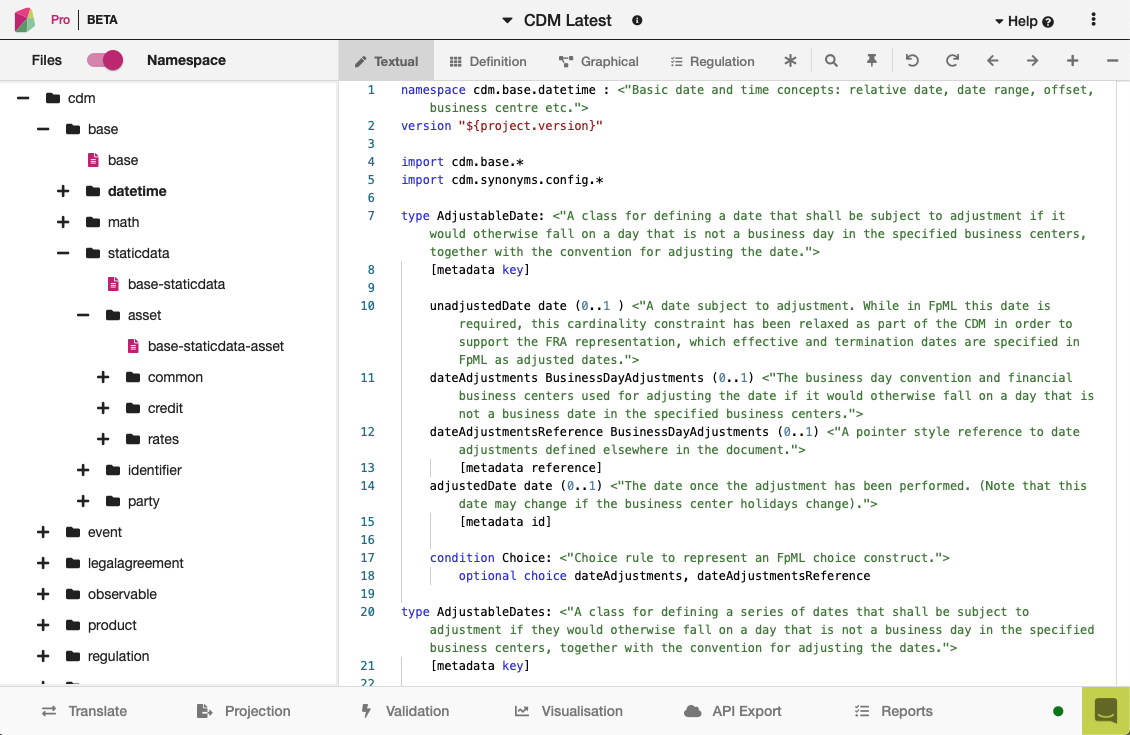Click the plus zoom-in icon in toolbar
This screenshot has width=1130, height=735.
point(1072,61)
